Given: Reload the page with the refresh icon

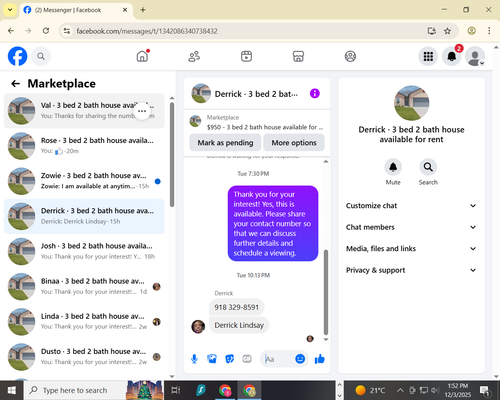Looking at the screenshot, I should (46, 31).
